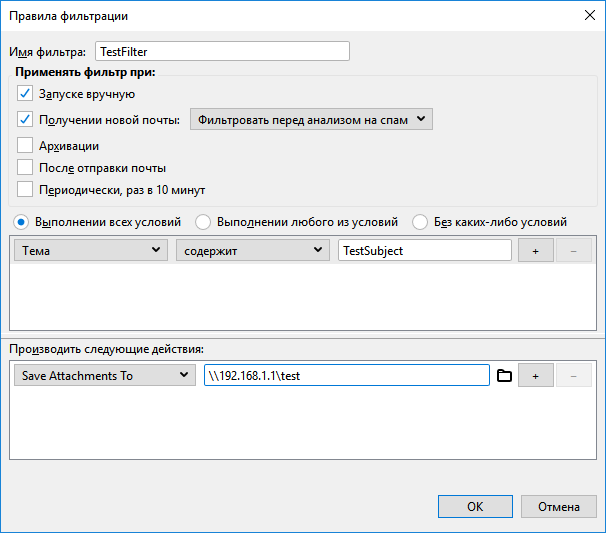Uncheck Получении новой почты checkbox
606x533 pixels.
[25, 119]
